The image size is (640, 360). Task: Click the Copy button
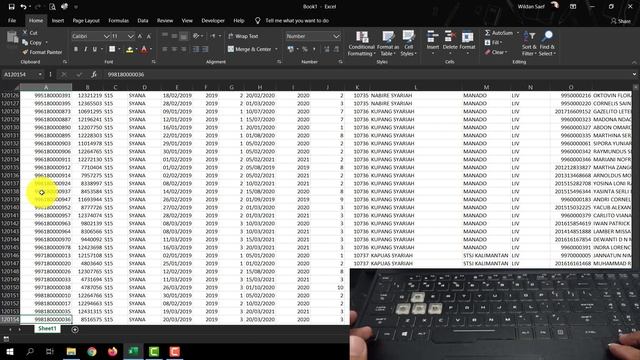click(32, 42)
